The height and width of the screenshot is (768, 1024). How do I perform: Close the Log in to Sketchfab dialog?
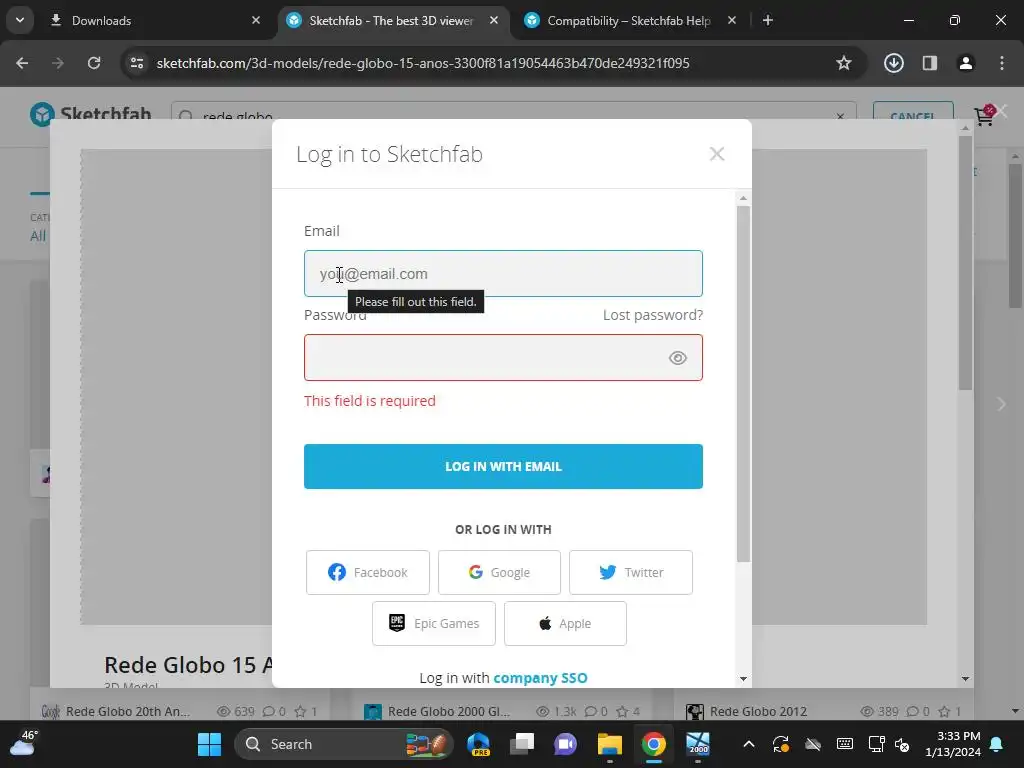click(716, 154)
